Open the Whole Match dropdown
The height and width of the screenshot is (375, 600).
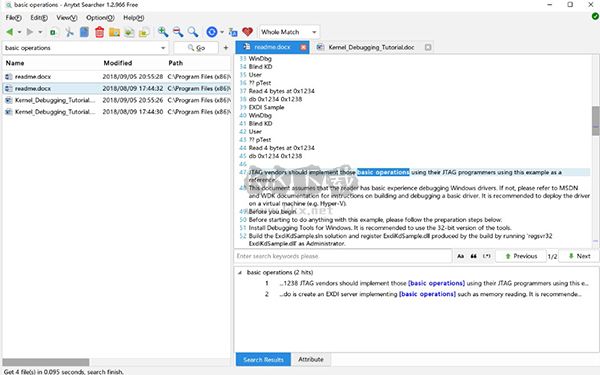[x=289, y=32]
